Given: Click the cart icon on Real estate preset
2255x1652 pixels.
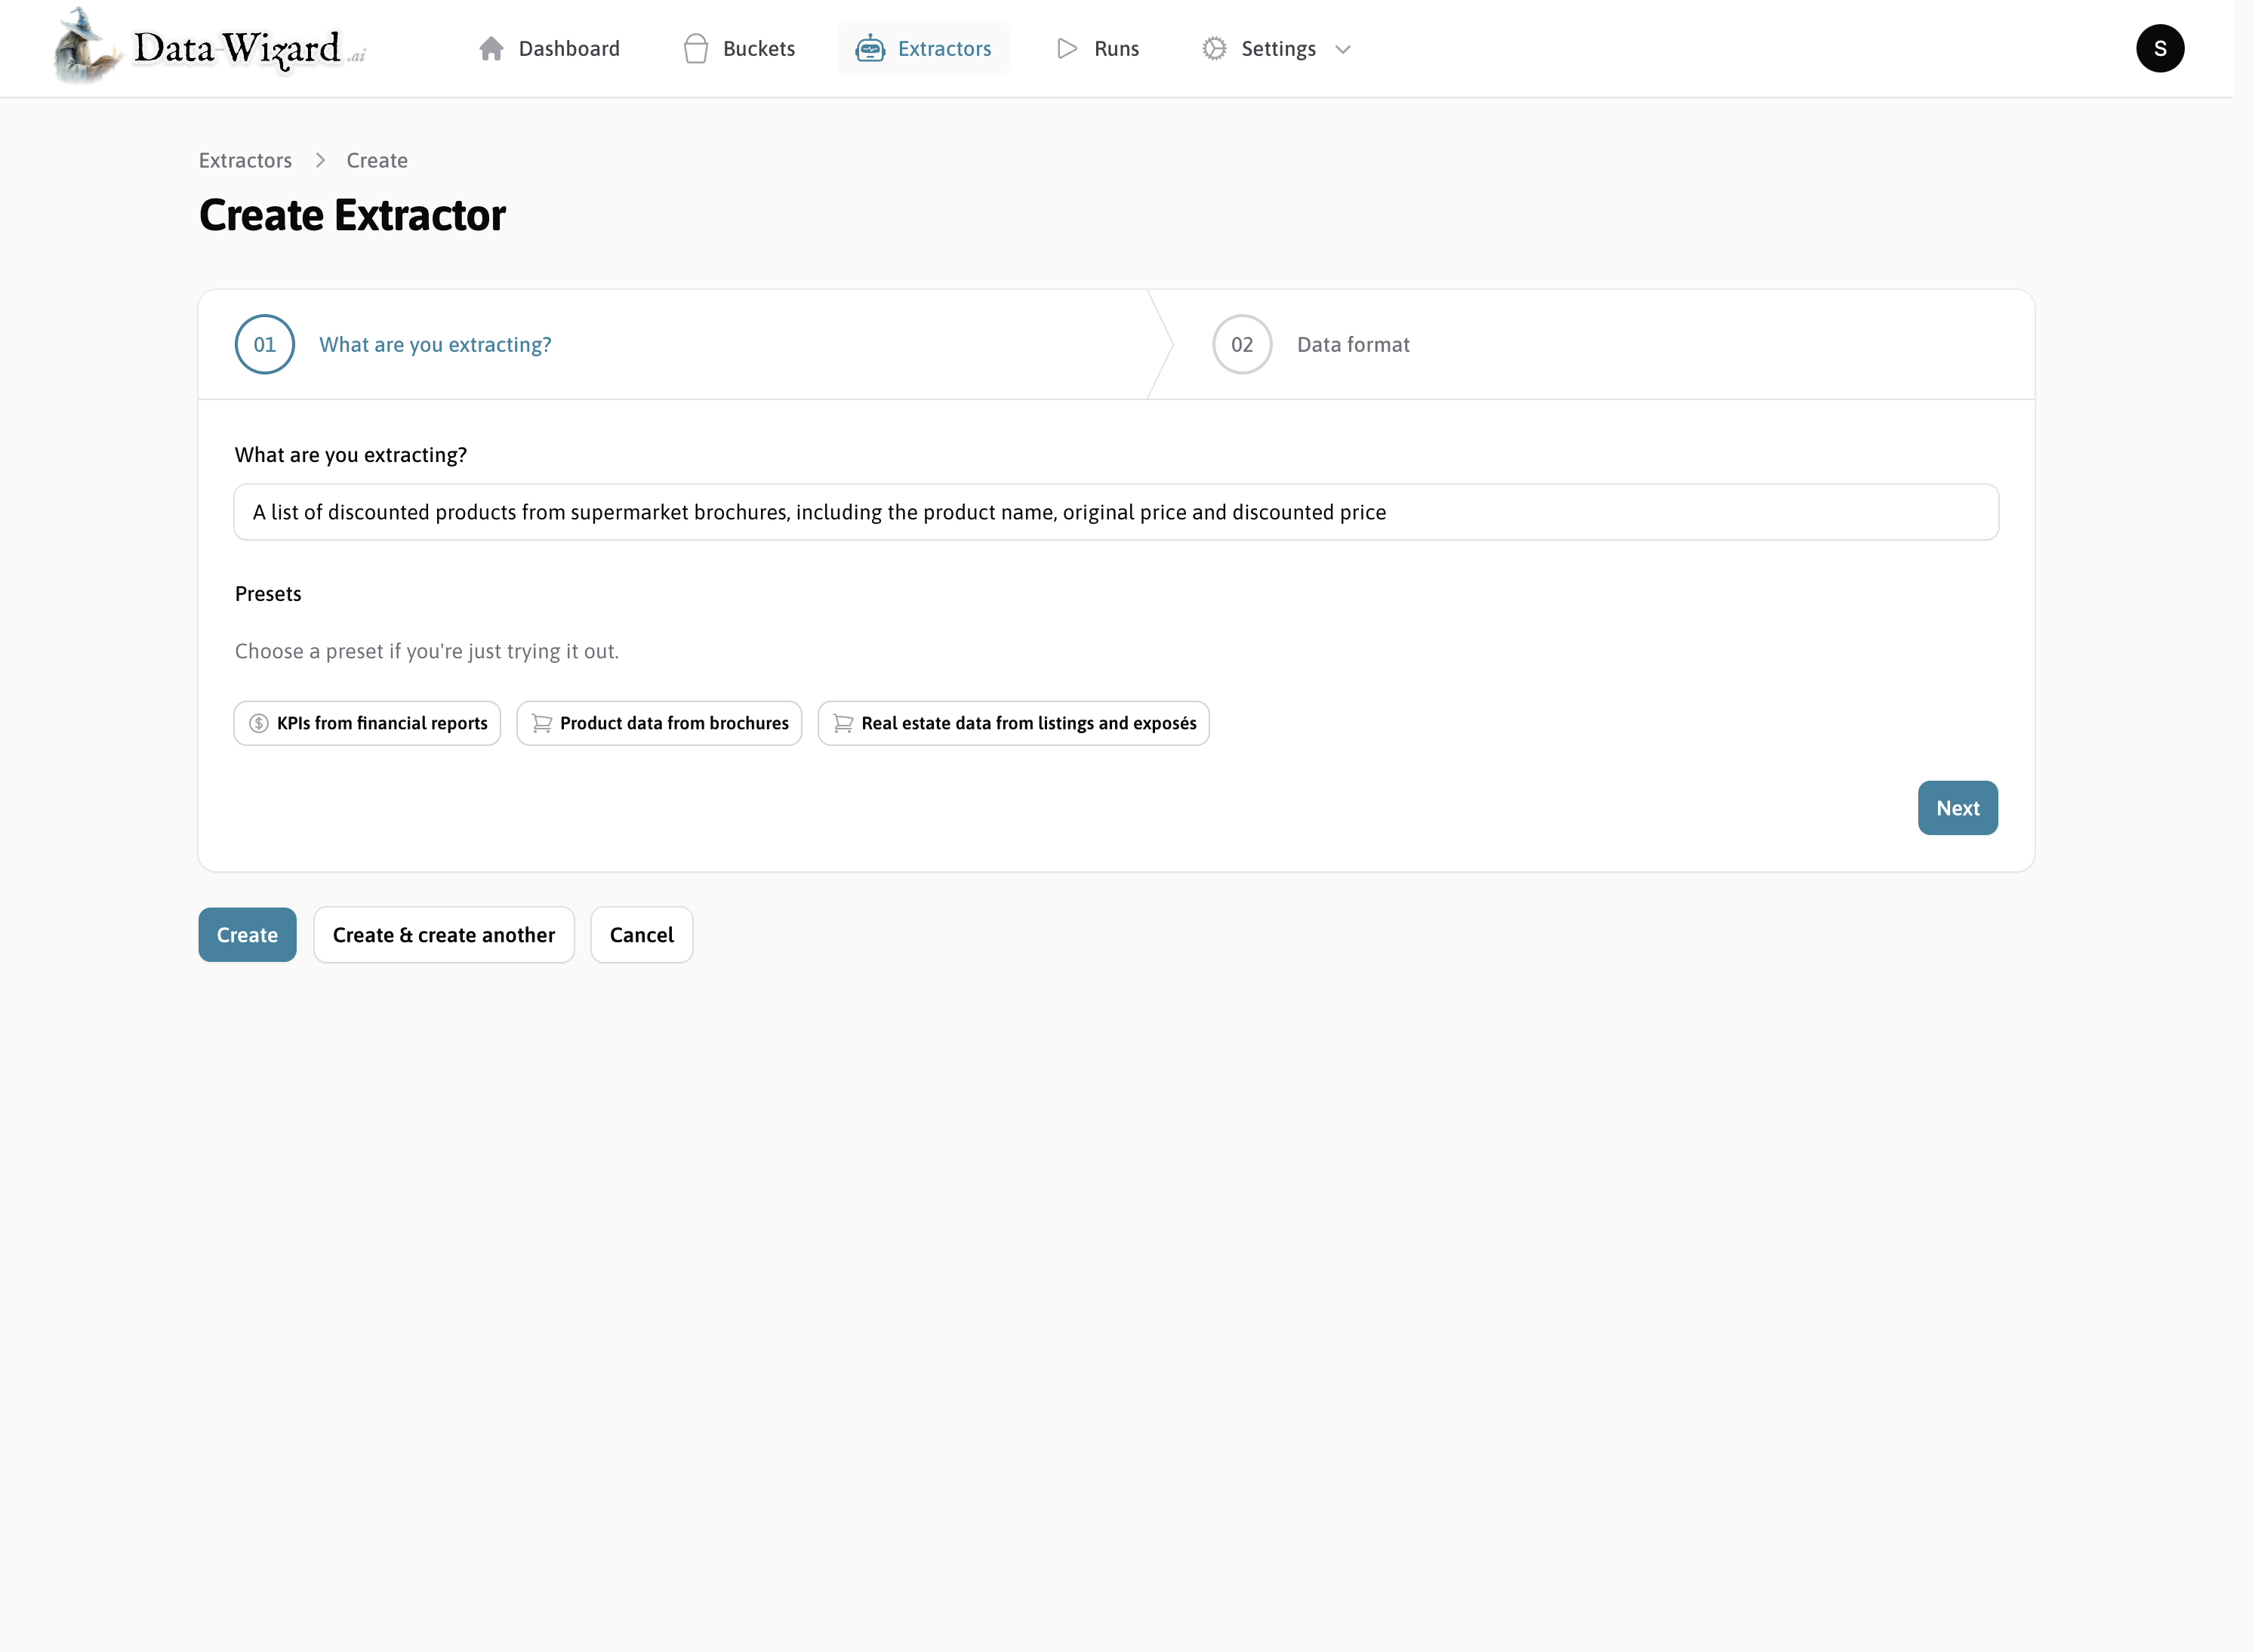Looking at the screenshot, I should pyautogui.click(x=842, y=723).
